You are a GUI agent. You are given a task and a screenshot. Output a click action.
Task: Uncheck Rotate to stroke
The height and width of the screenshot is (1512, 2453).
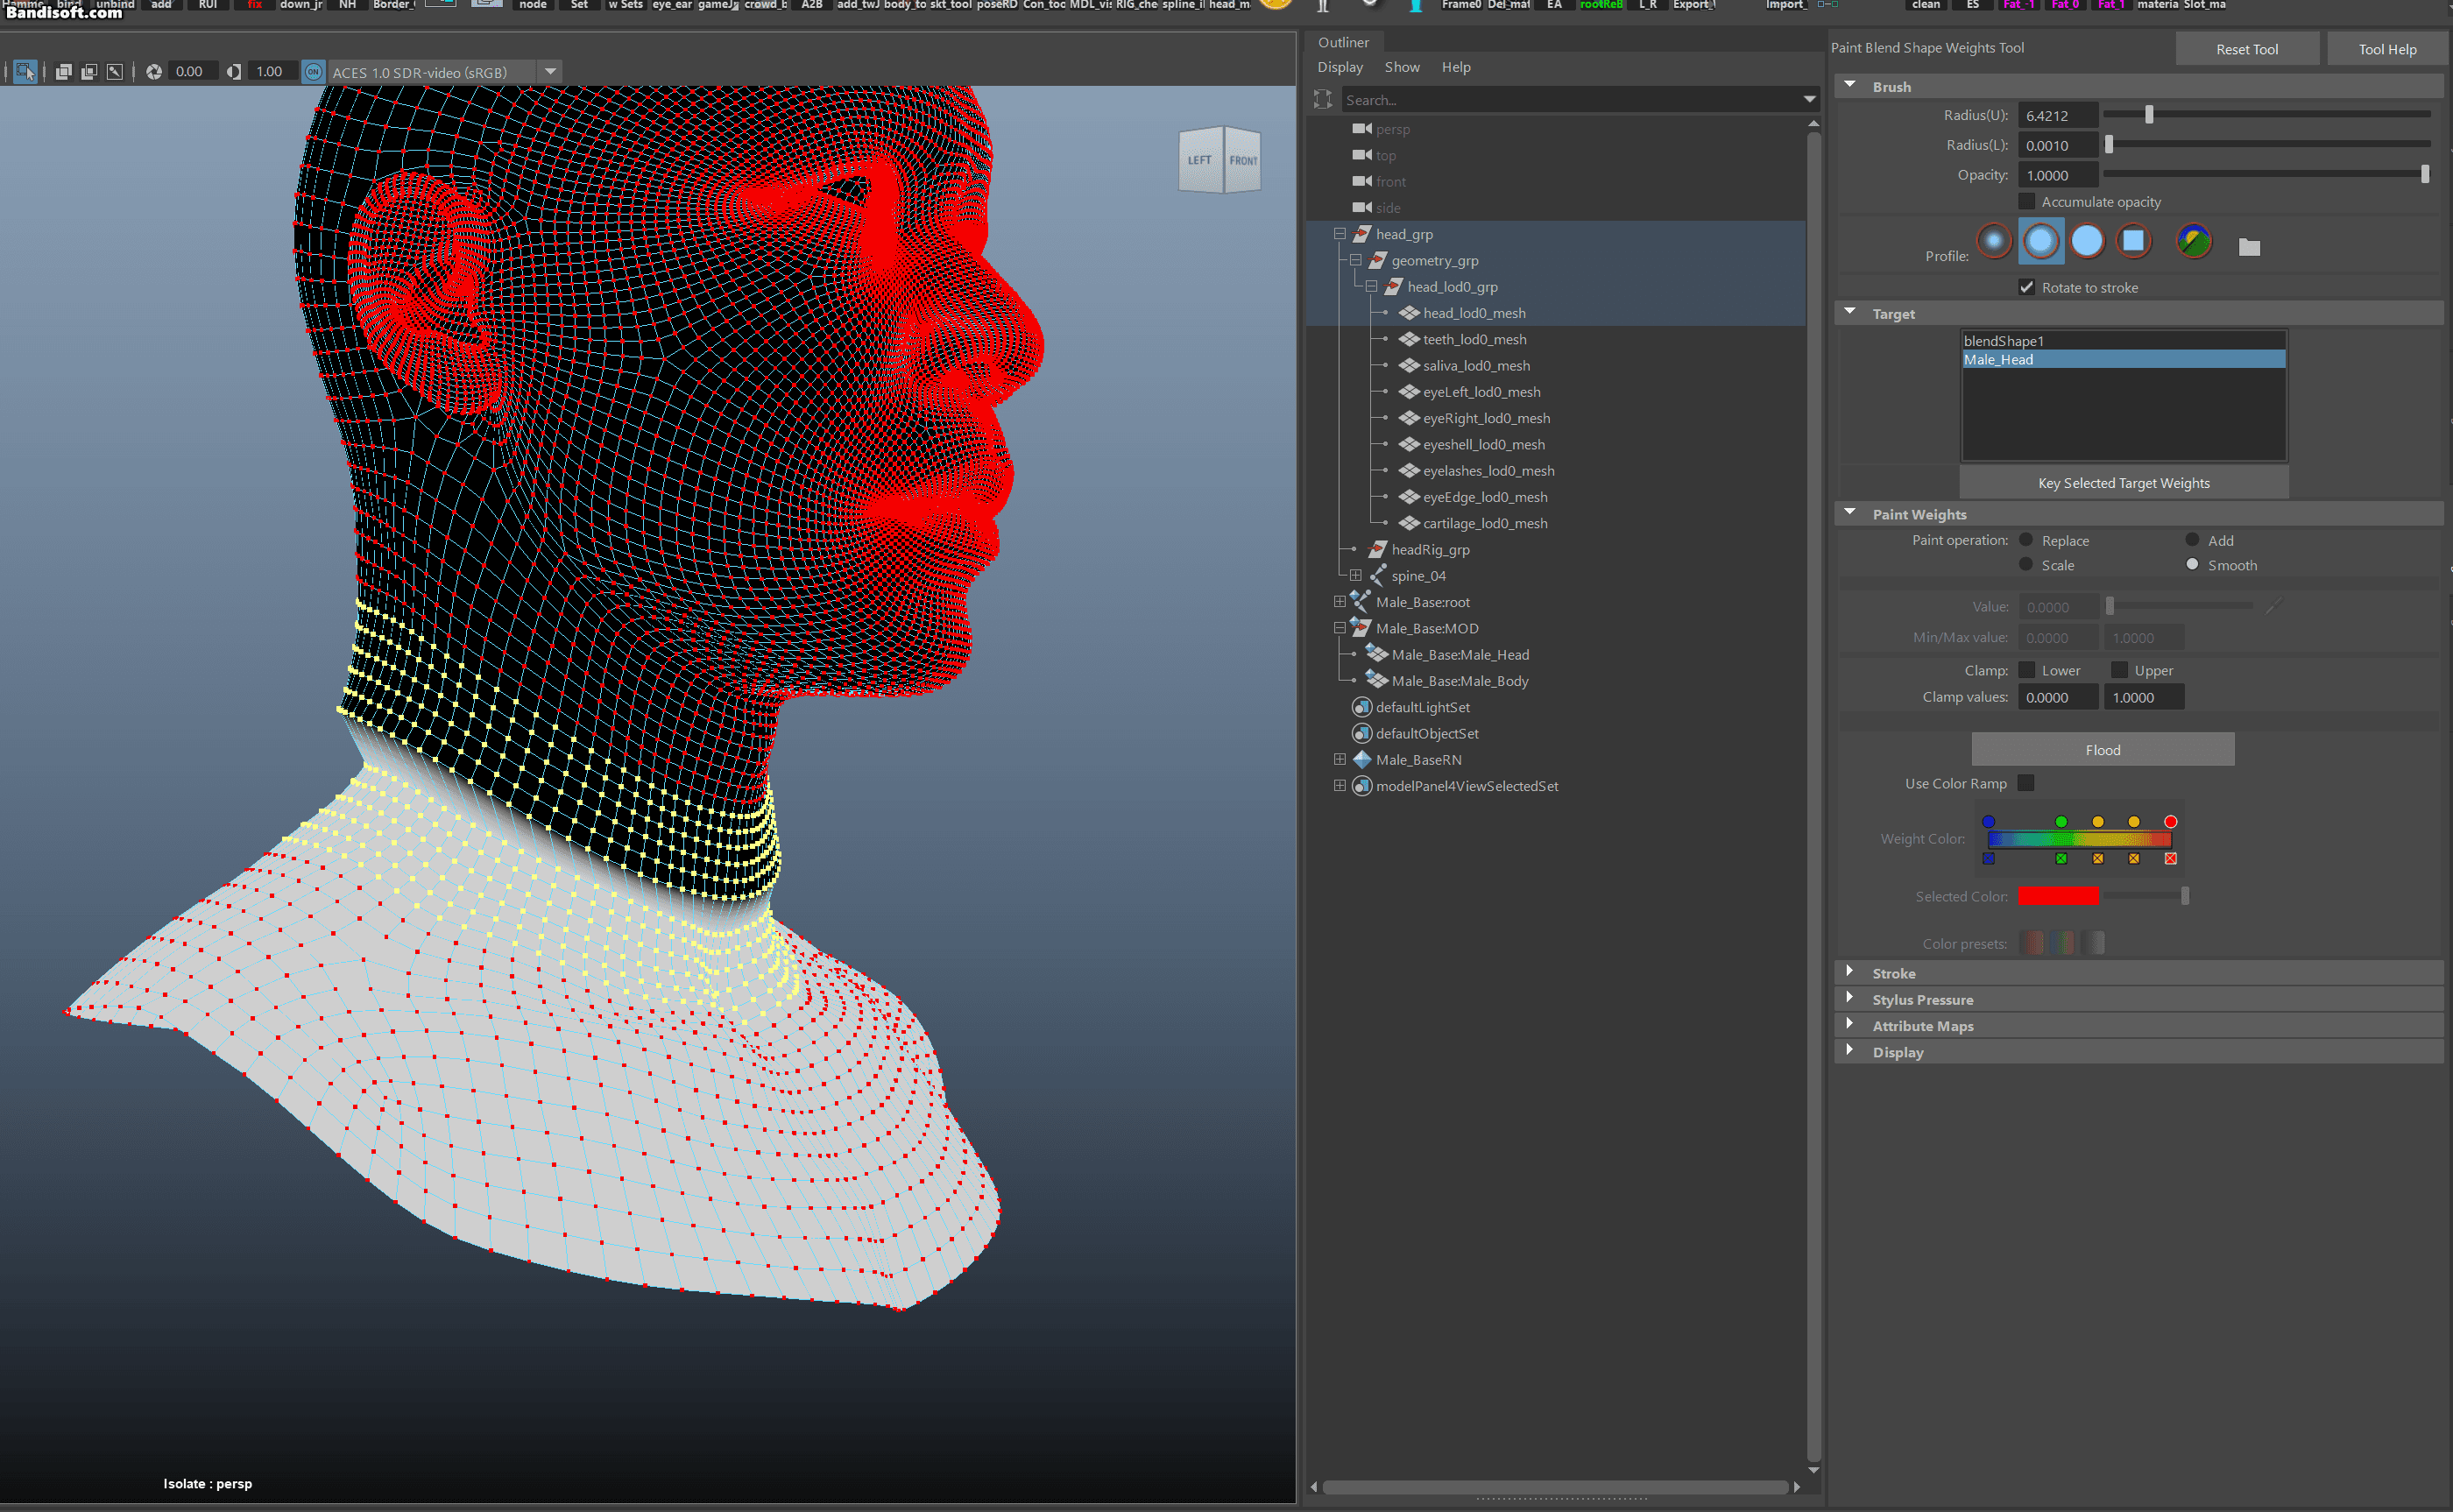pos(2027,288)
